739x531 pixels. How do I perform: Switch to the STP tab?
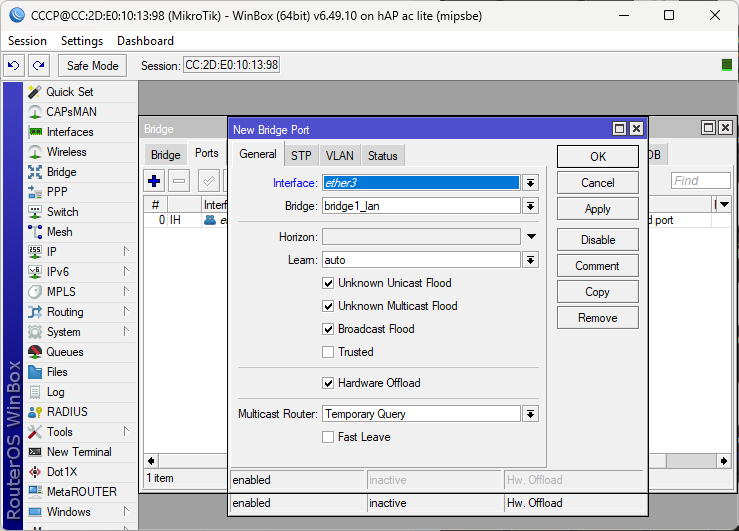301,156
